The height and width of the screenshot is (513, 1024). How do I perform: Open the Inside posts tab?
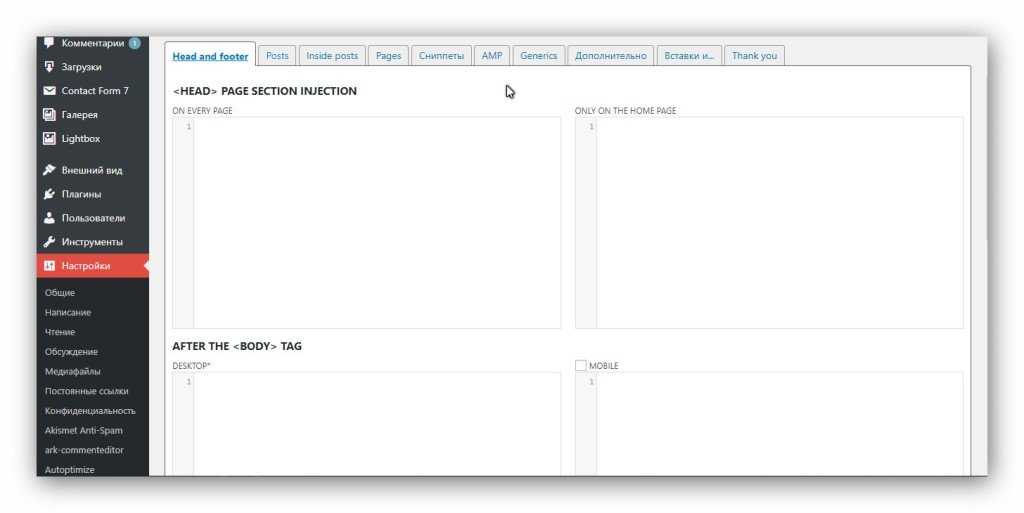tap(332, 56)
